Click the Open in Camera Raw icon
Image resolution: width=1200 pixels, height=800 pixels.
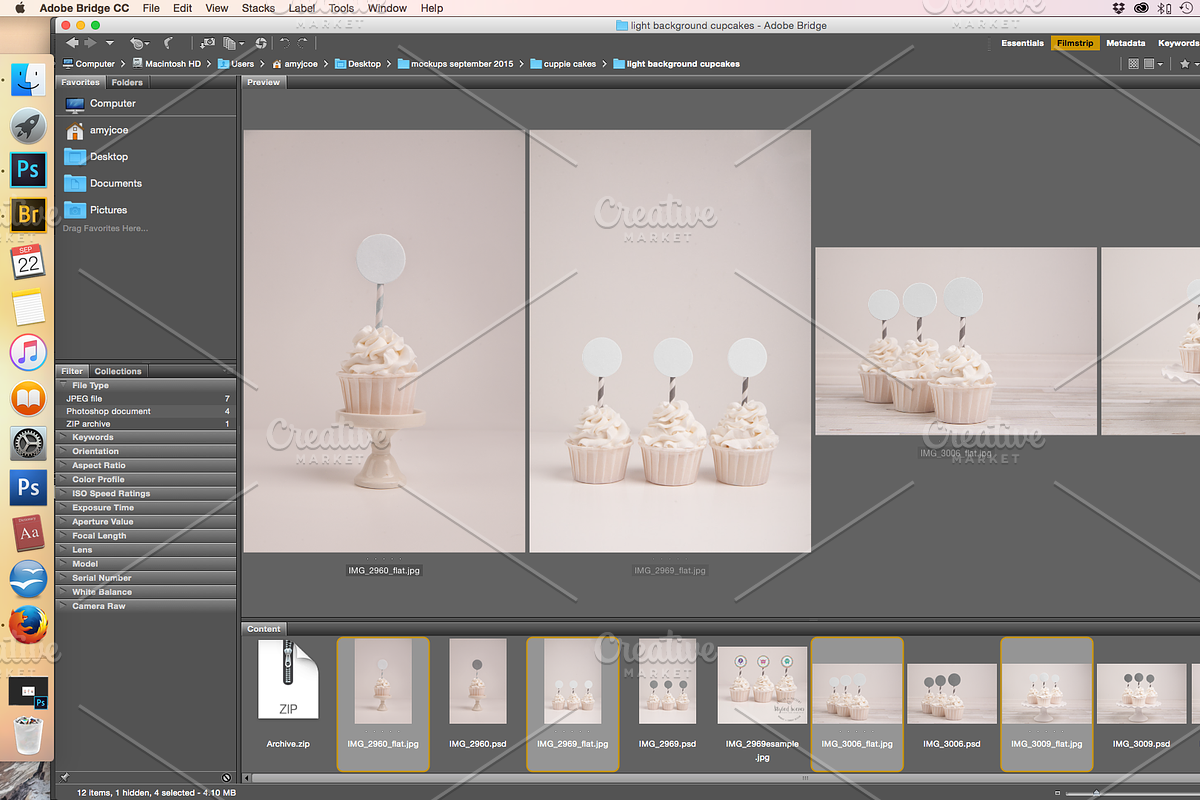click(x=261, y=43)
